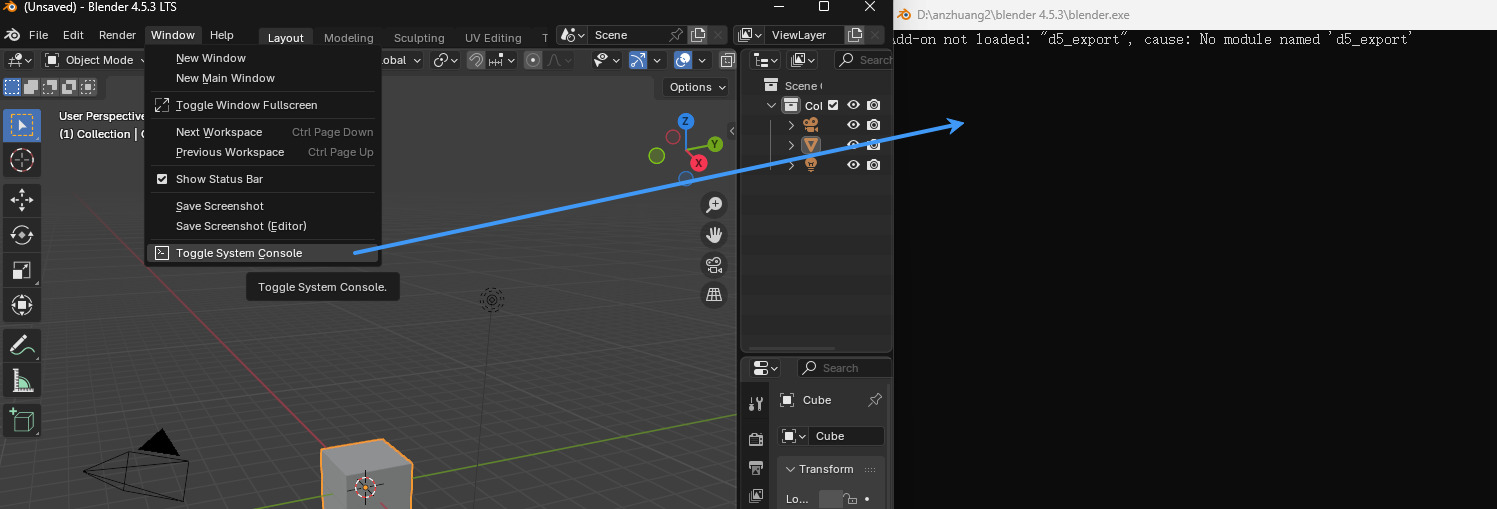Select the Add Cube tool
Image resolution: width=1497 pixels, height=509 pixels.
coord(21,420)
